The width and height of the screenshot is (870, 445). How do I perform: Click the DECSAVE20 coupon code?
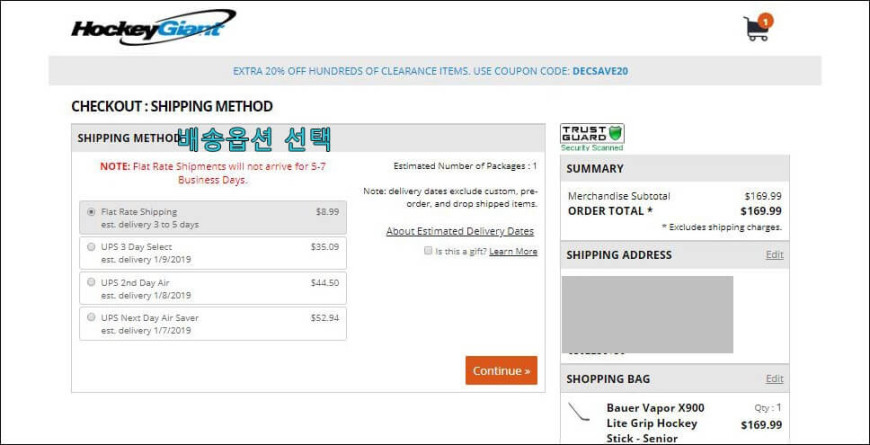[600, 71]
